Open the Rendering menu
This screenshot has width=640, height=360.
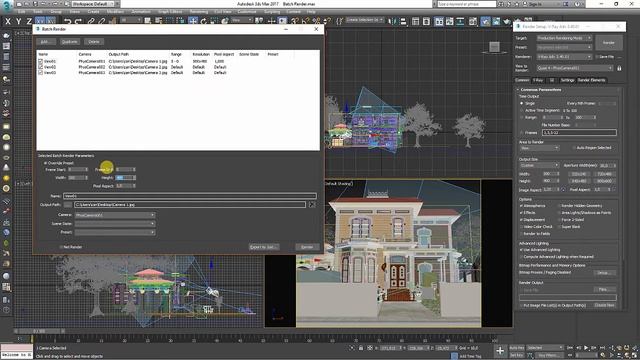click(198, 12)
